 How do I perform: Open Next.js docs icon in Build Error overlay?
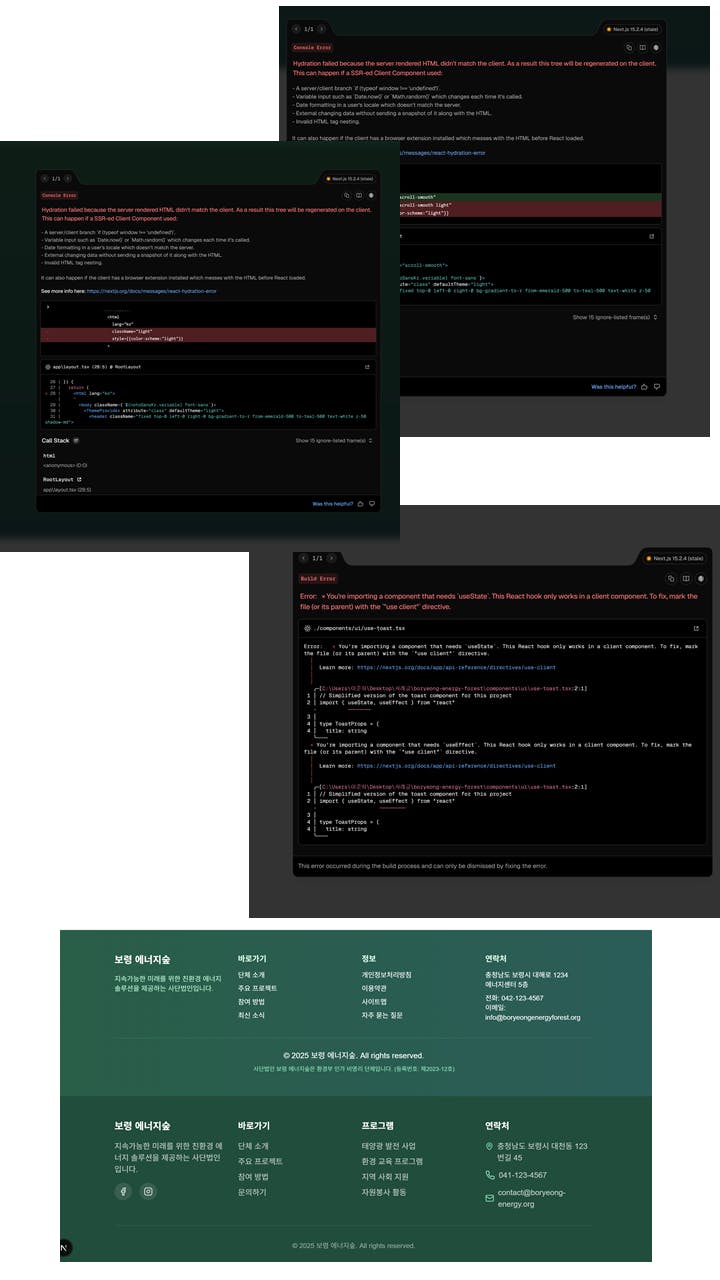click(686, 578)
